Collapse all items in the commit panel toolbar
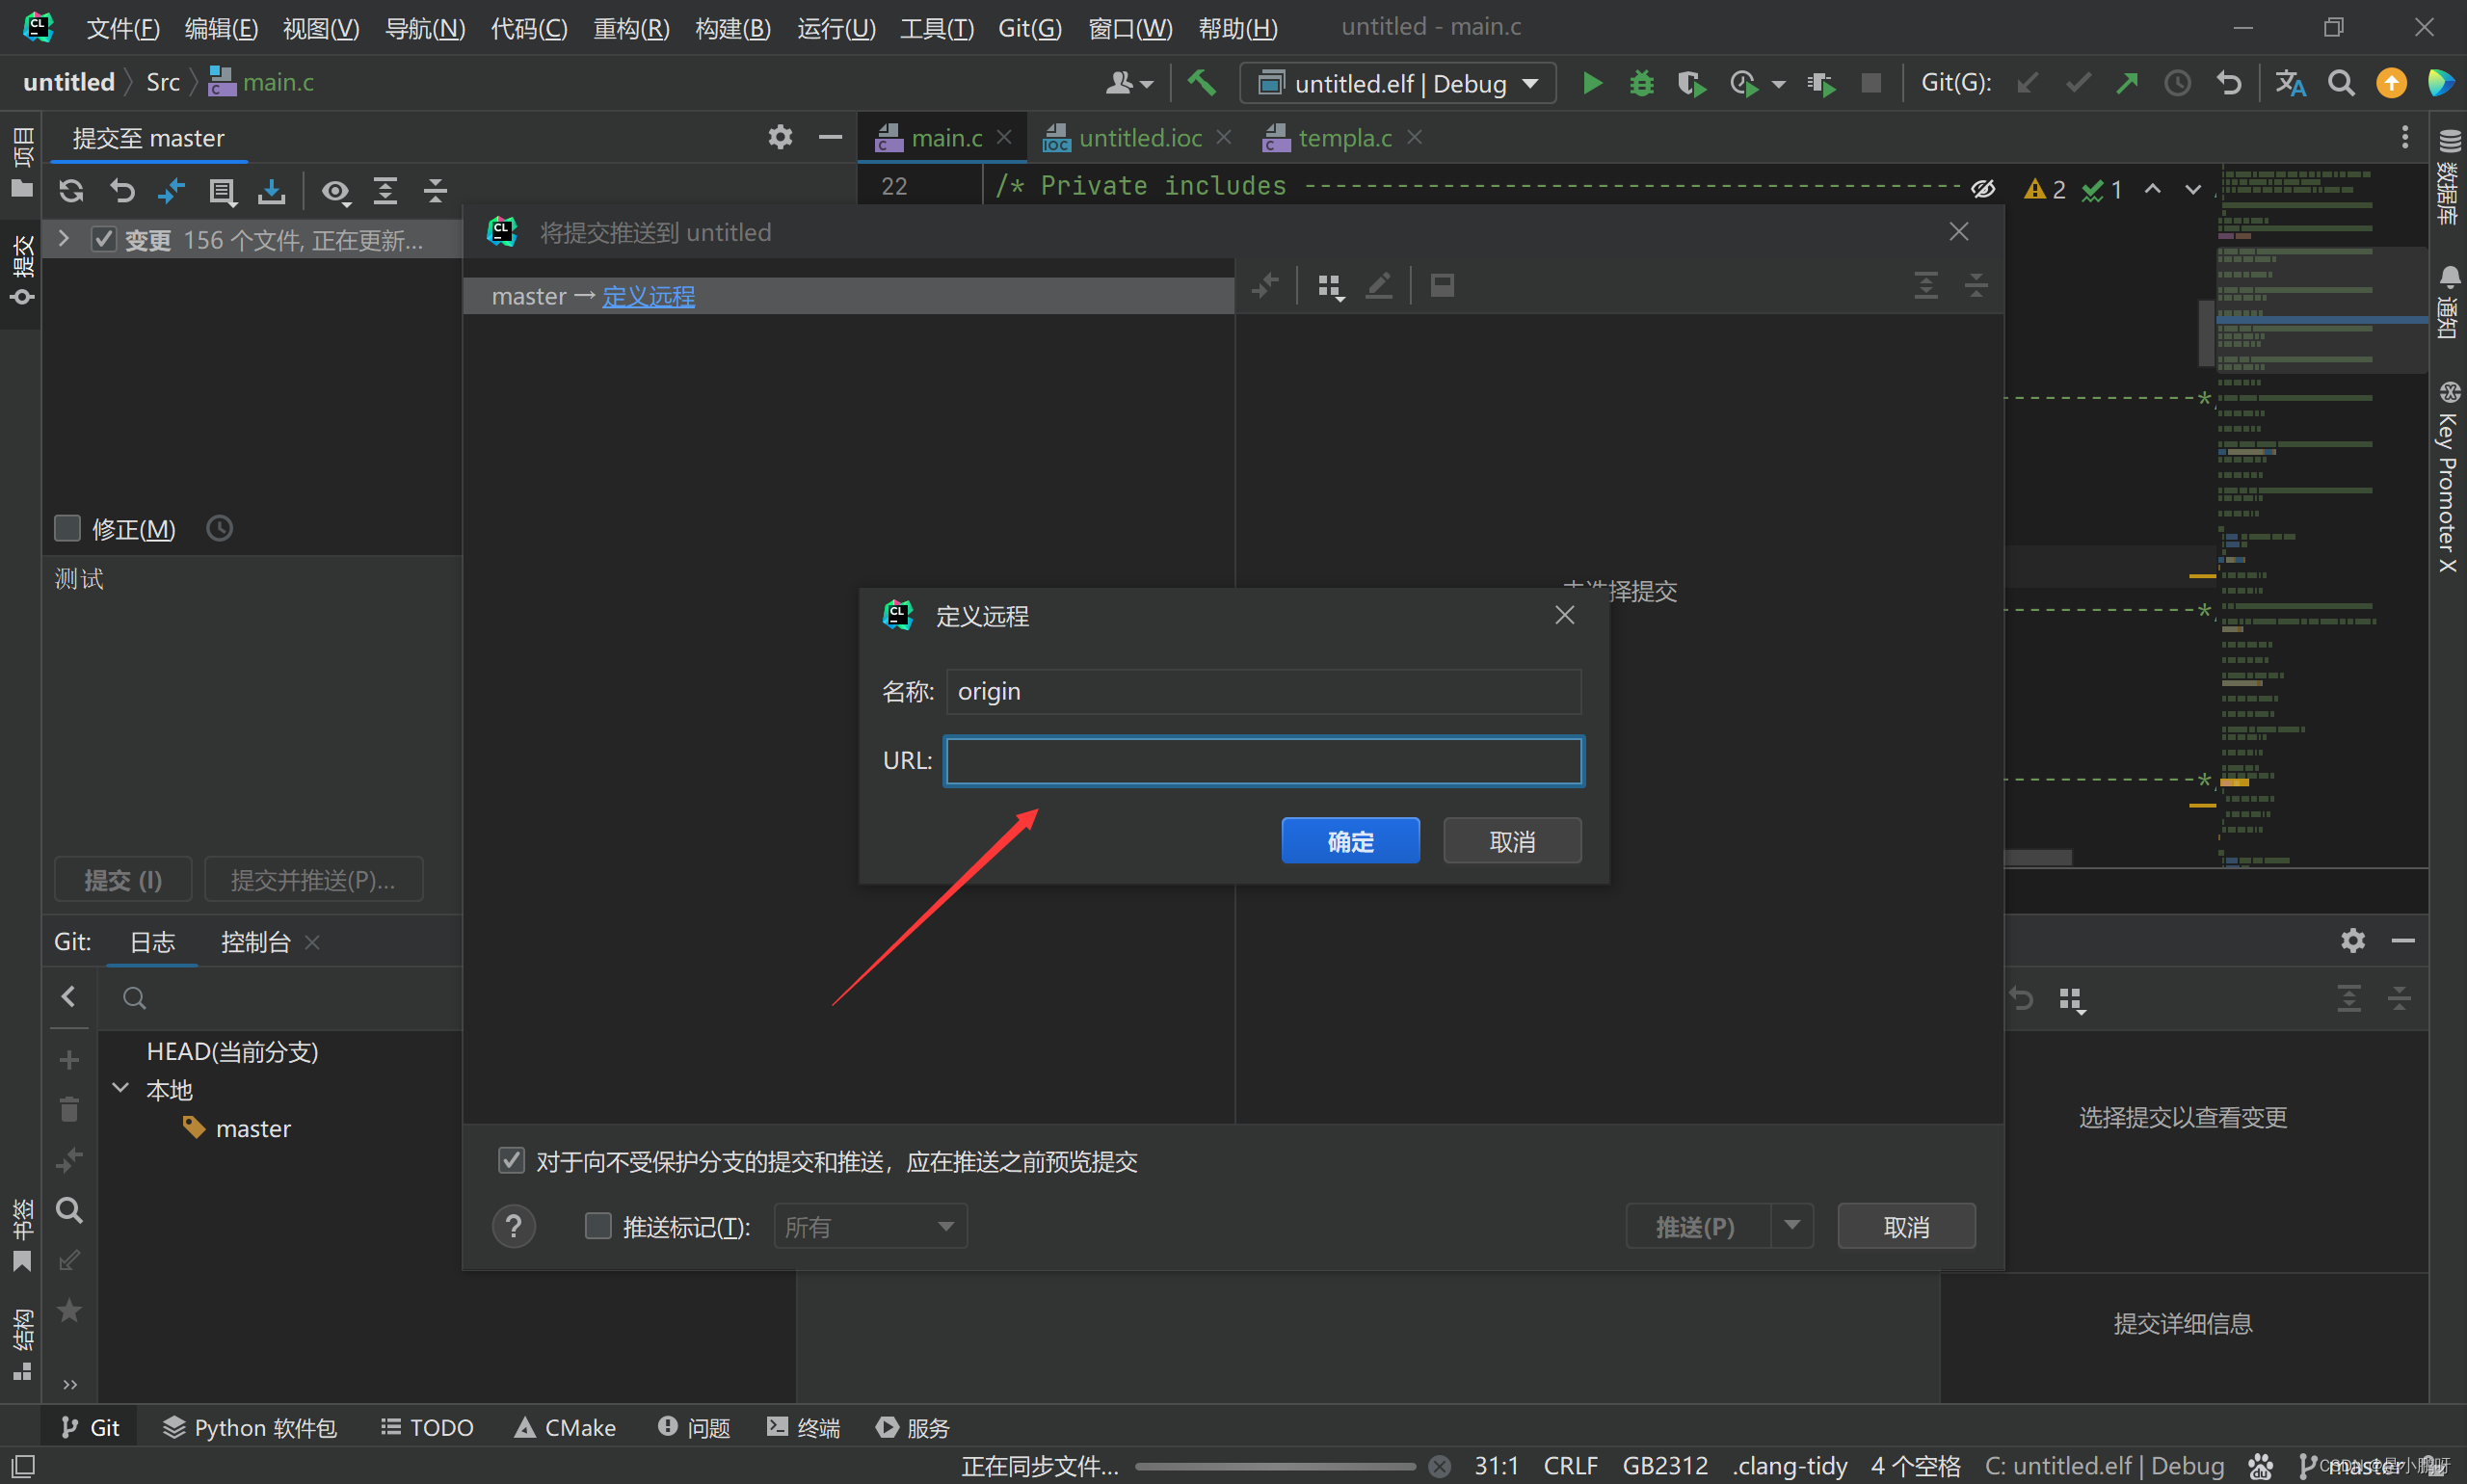This screenshot has width=2467, height=1484. point(436,190)
